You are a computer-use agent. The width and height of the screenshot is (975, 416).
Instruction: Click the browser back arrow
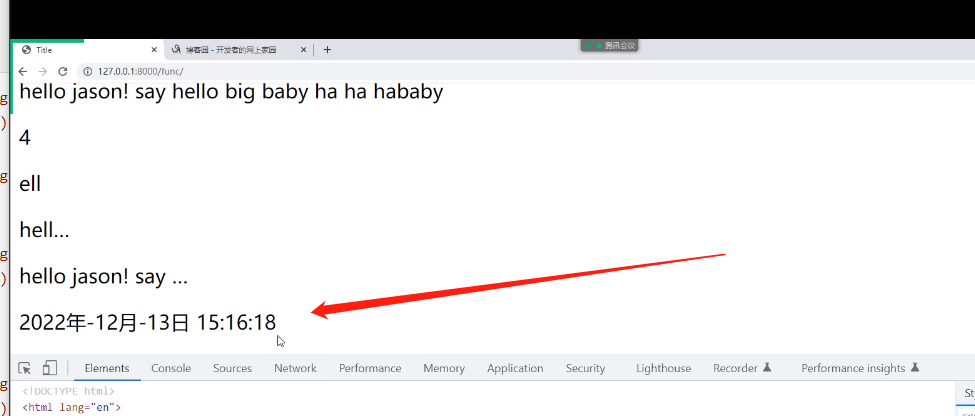(x=22, y=72)
